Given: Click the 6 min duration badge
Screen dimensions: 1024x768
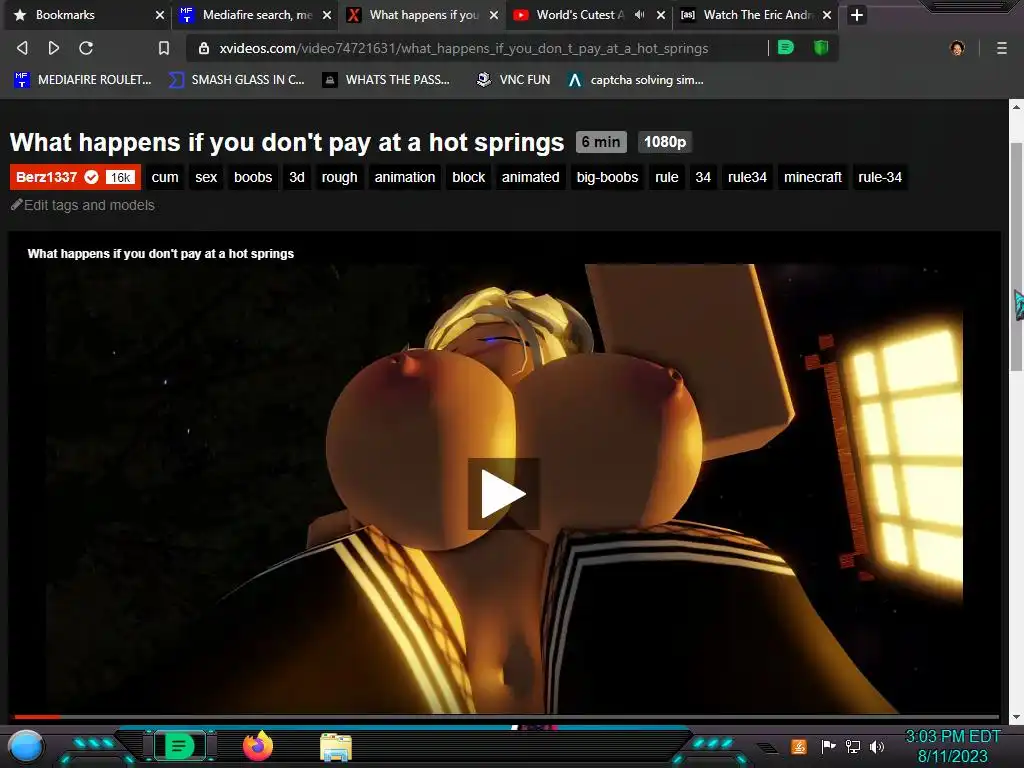Looking at the screenshot, I should click(x=601, y=142).
